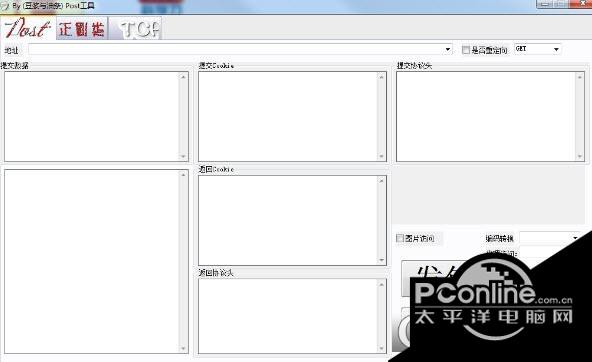Click scroll-up arrow in 提交协议头 box

coord(580,77)
